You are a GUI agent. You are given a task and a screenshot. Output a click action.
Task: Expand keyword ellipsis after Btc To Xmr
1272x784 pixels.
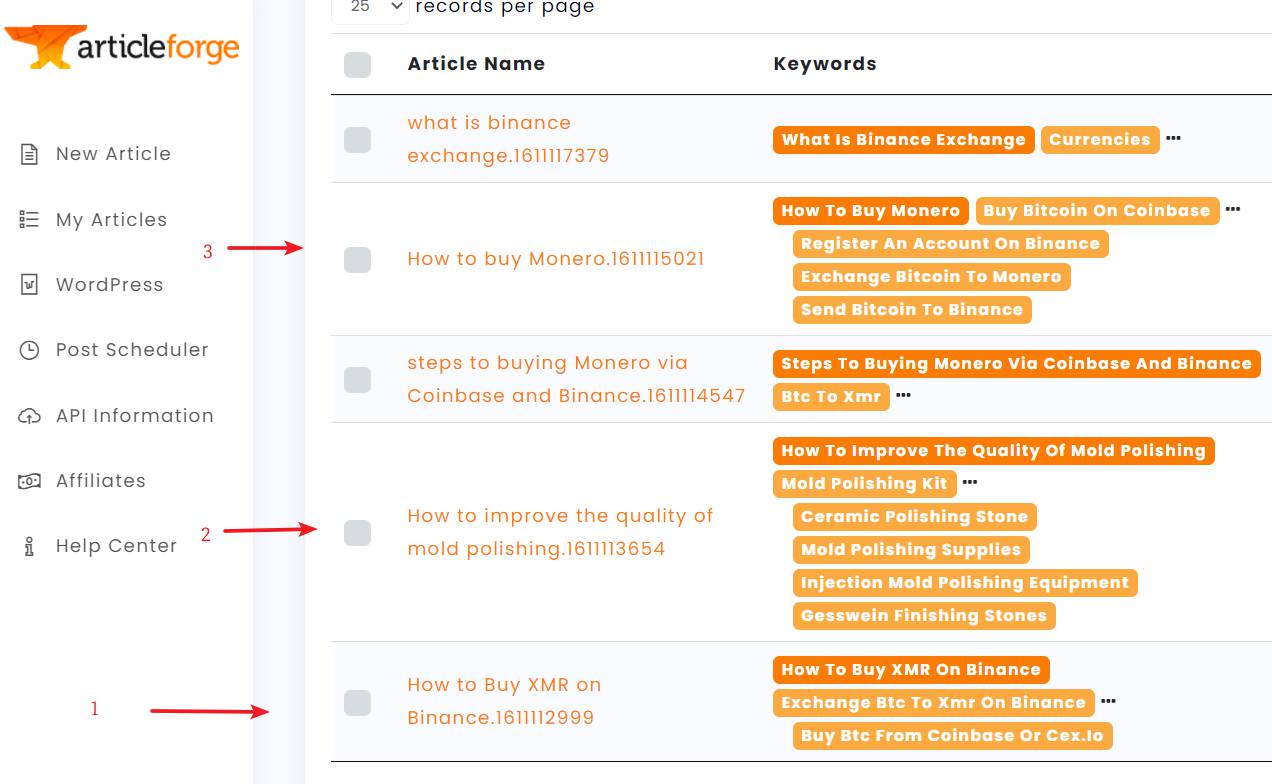903,395
